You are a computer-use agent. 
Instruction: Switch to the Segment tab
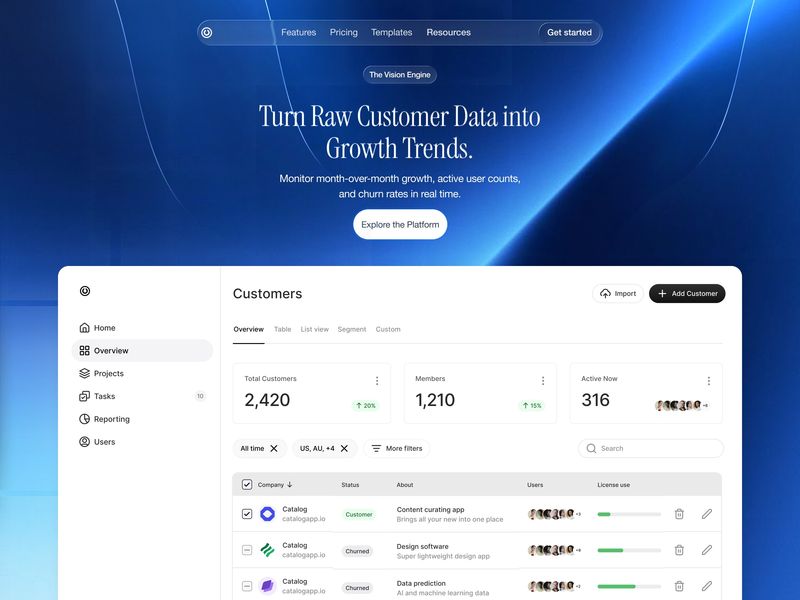click(352, 330)
